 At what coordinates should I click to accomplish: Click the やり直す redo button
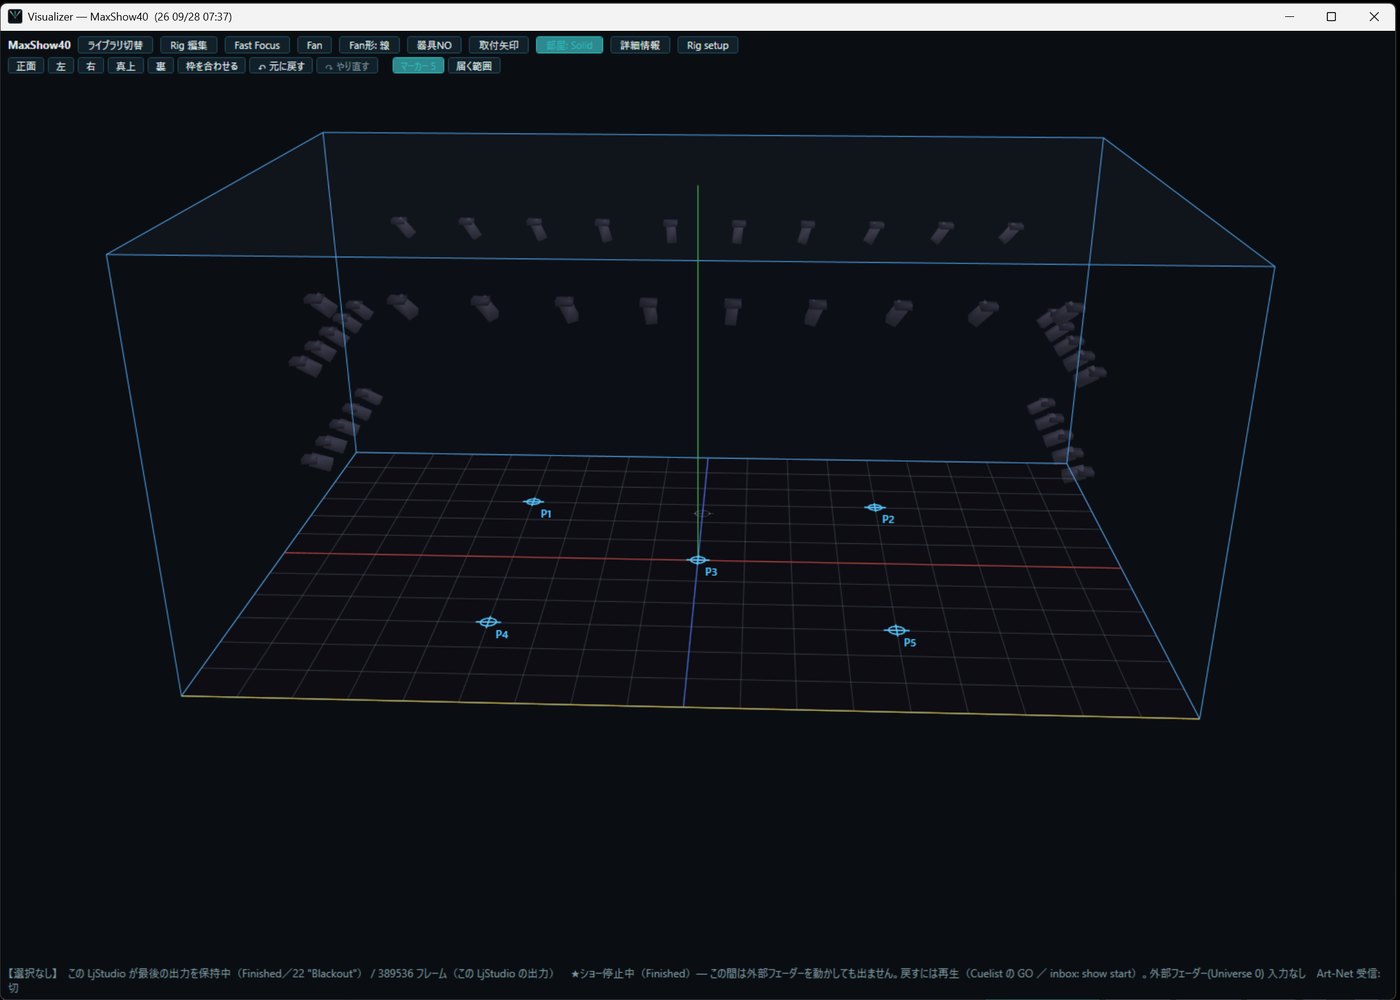[x=347, y=66]
